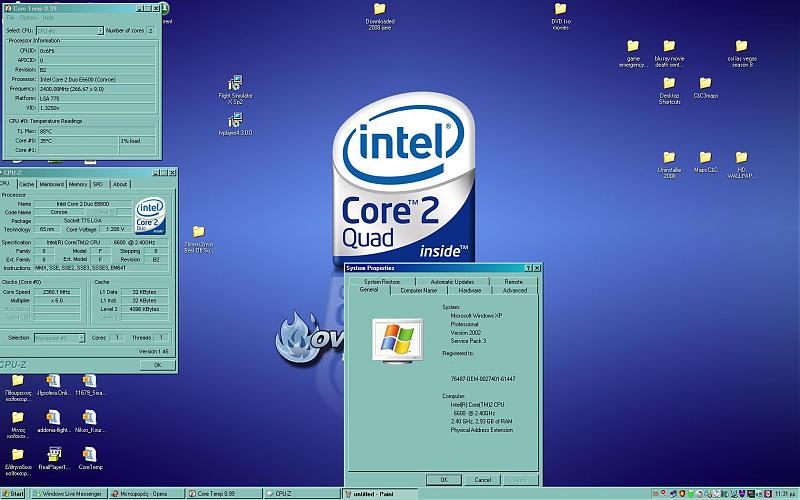Click the Frequency field in Core Temp
The image size is (800, 500).
[97, 89]
